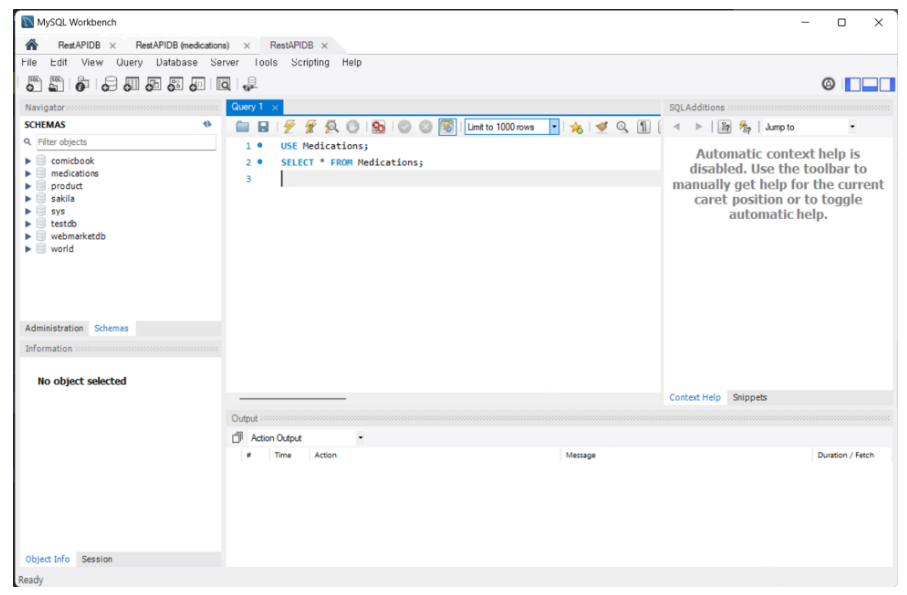907x595 pixels.
Task: Copy output with Action Output icon
Action: tap(237, 438)
